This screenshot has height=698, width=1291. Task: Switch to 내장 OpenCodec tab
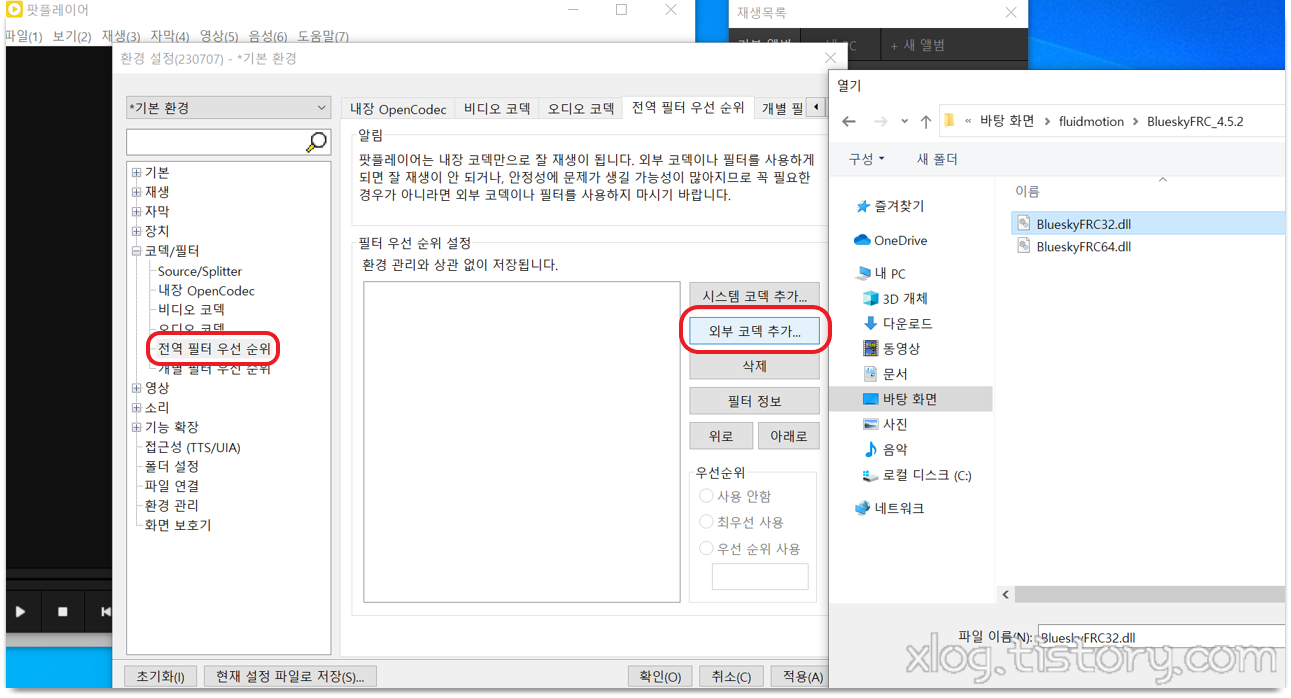click(x=398, y=109)
